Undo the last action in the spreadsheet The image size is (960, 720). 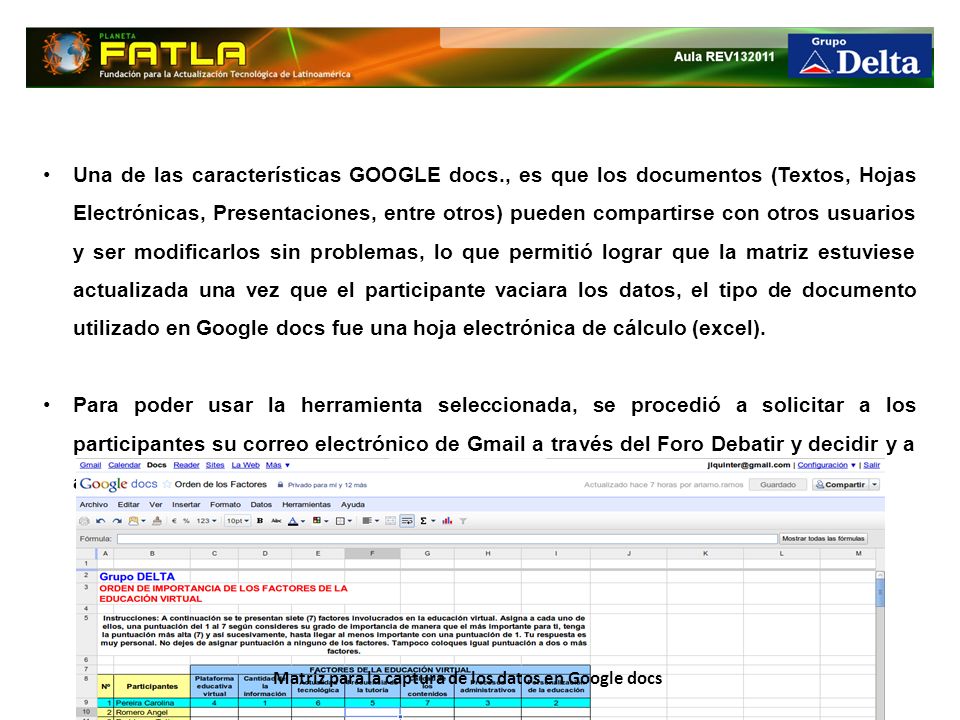click(x=100, y=521)
